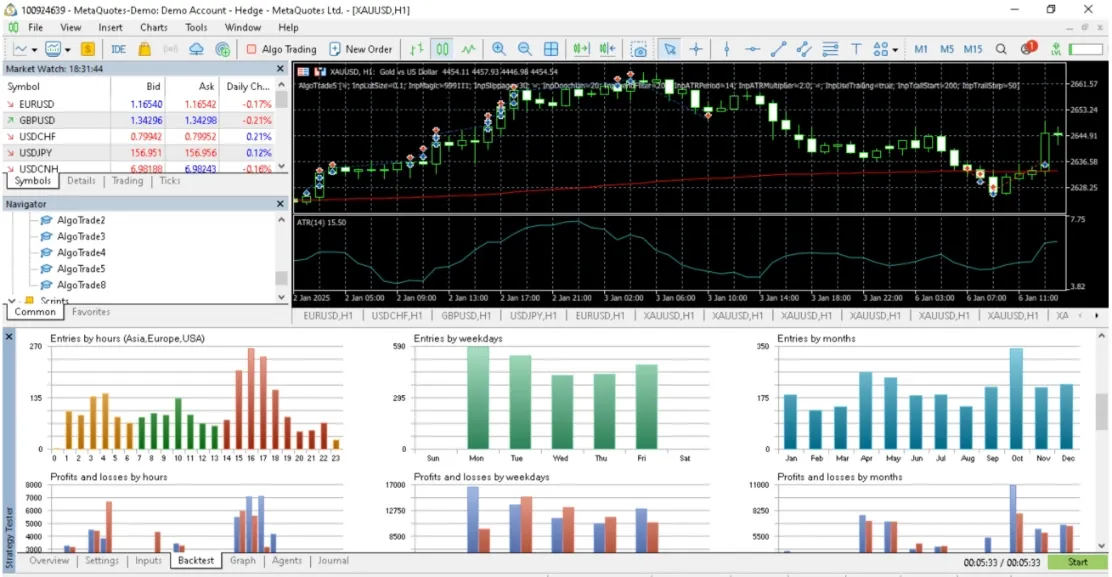Switch the timeframe to M15
The height and width of the screenshot is (577, 1112).
(973, 49)
